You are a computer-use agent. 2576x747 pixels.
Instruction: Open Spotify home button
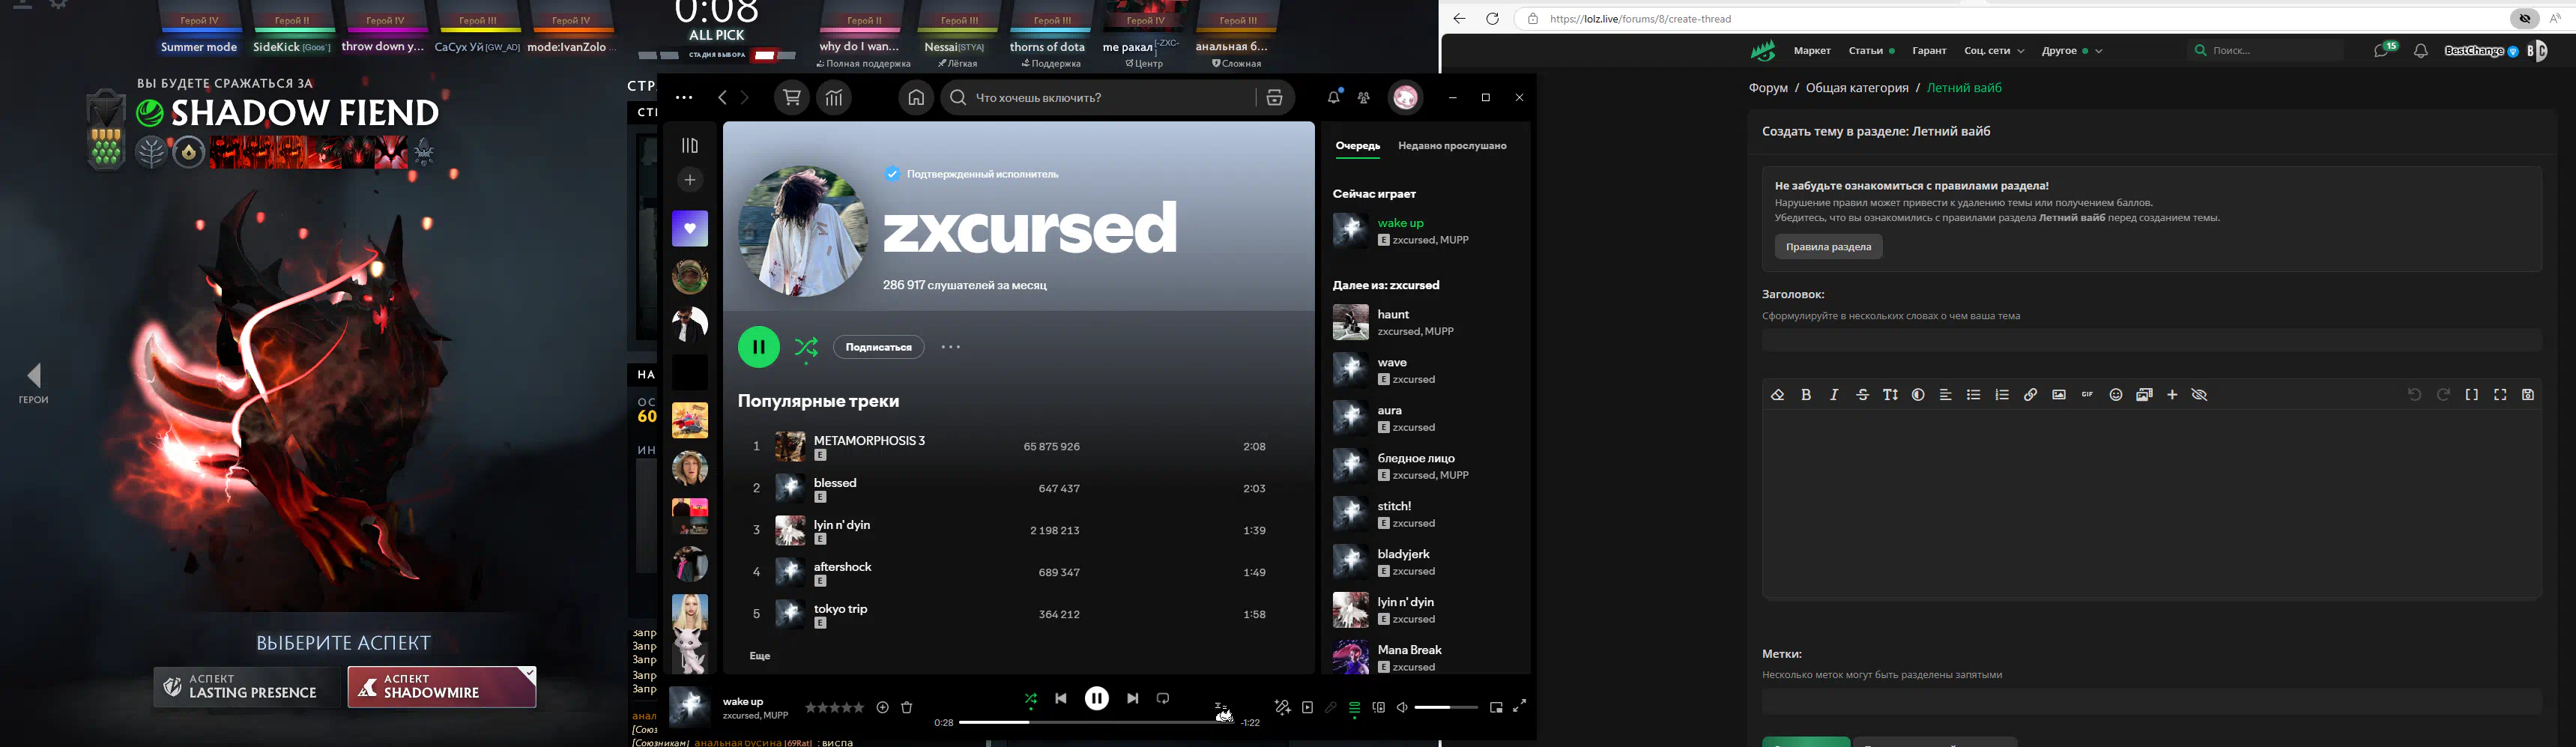[x=916, y=98]
